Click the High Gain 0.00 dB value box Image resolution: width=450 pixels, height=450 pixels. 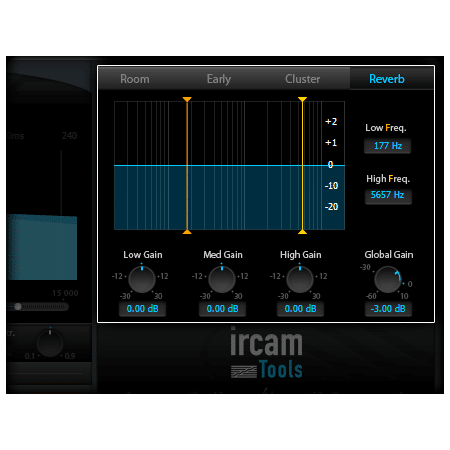click(300, 309)
